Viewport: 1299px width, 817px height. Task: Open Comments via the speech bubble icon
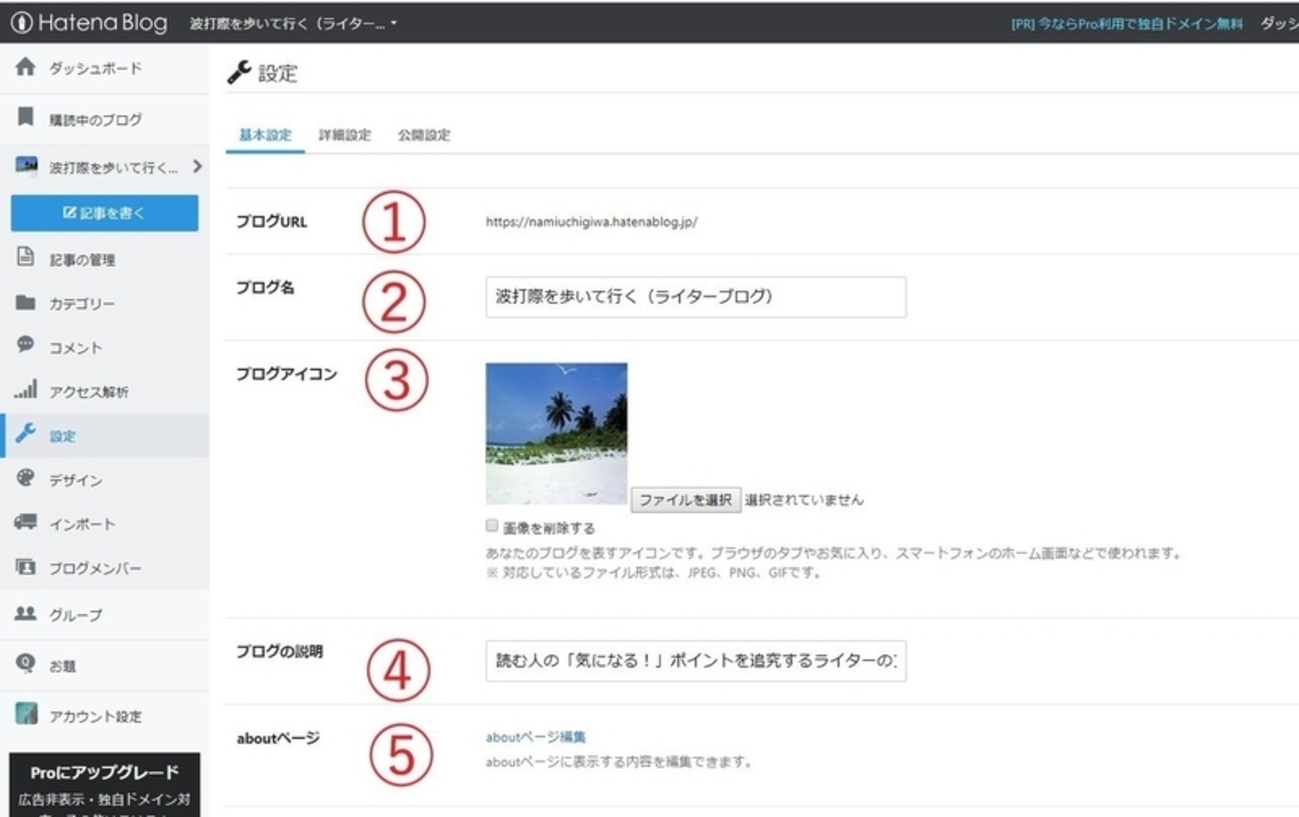26,346
